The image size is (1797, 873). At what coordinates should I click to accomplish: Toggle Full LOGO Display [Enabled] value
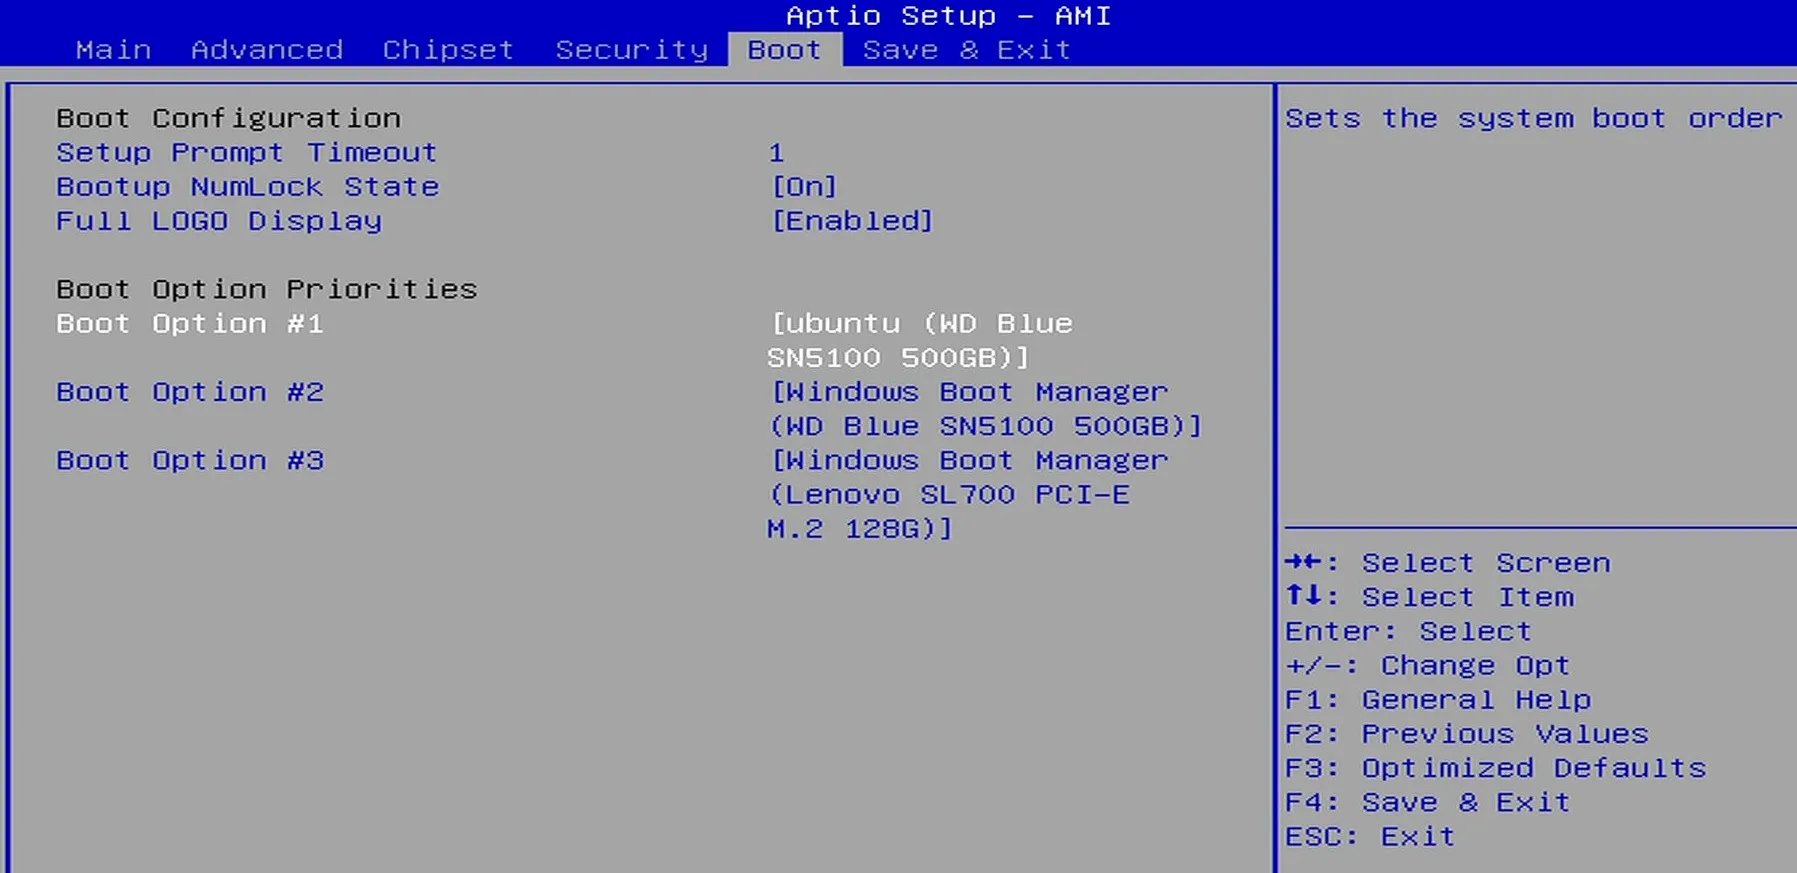coord(852,221)
